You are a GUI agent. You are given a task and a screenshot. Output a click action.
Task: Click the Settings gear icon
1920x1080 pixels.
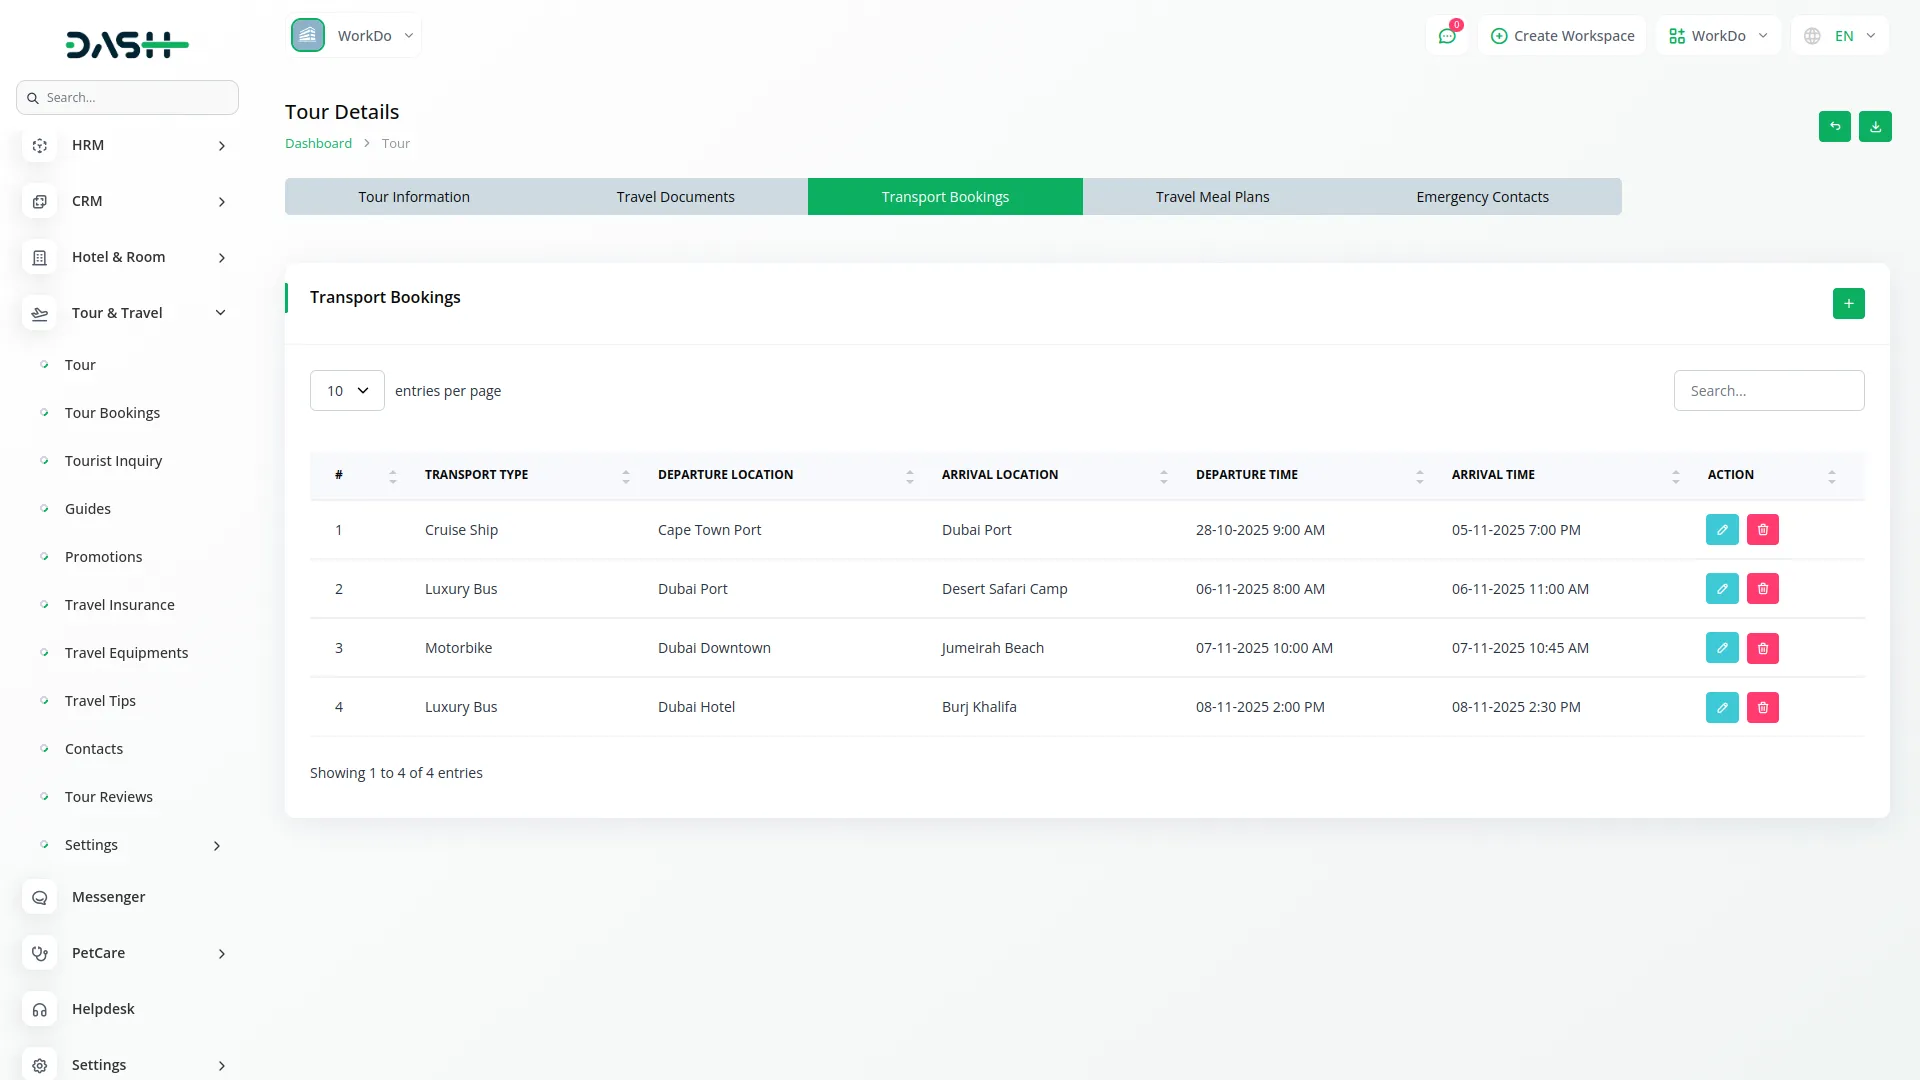[40, 1066]
